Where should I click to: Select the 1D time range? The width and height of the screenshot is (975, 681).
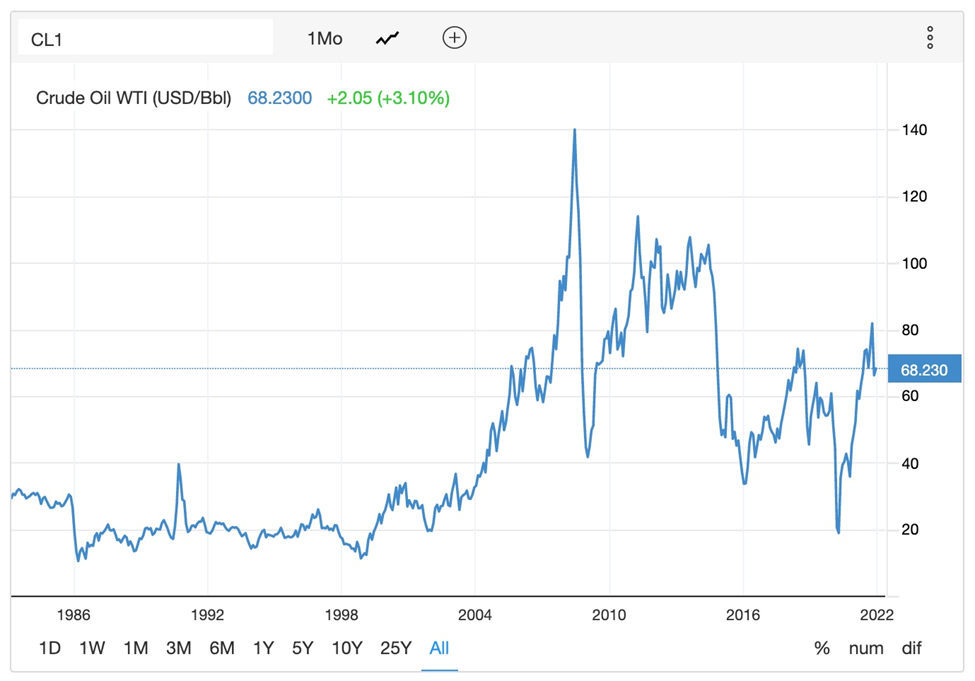coord(49,648)
